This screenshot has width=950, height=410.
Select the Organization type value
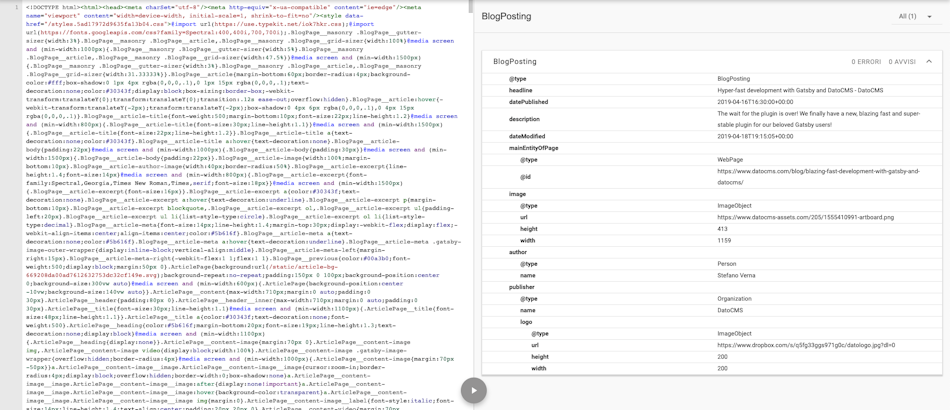[734, 299]
